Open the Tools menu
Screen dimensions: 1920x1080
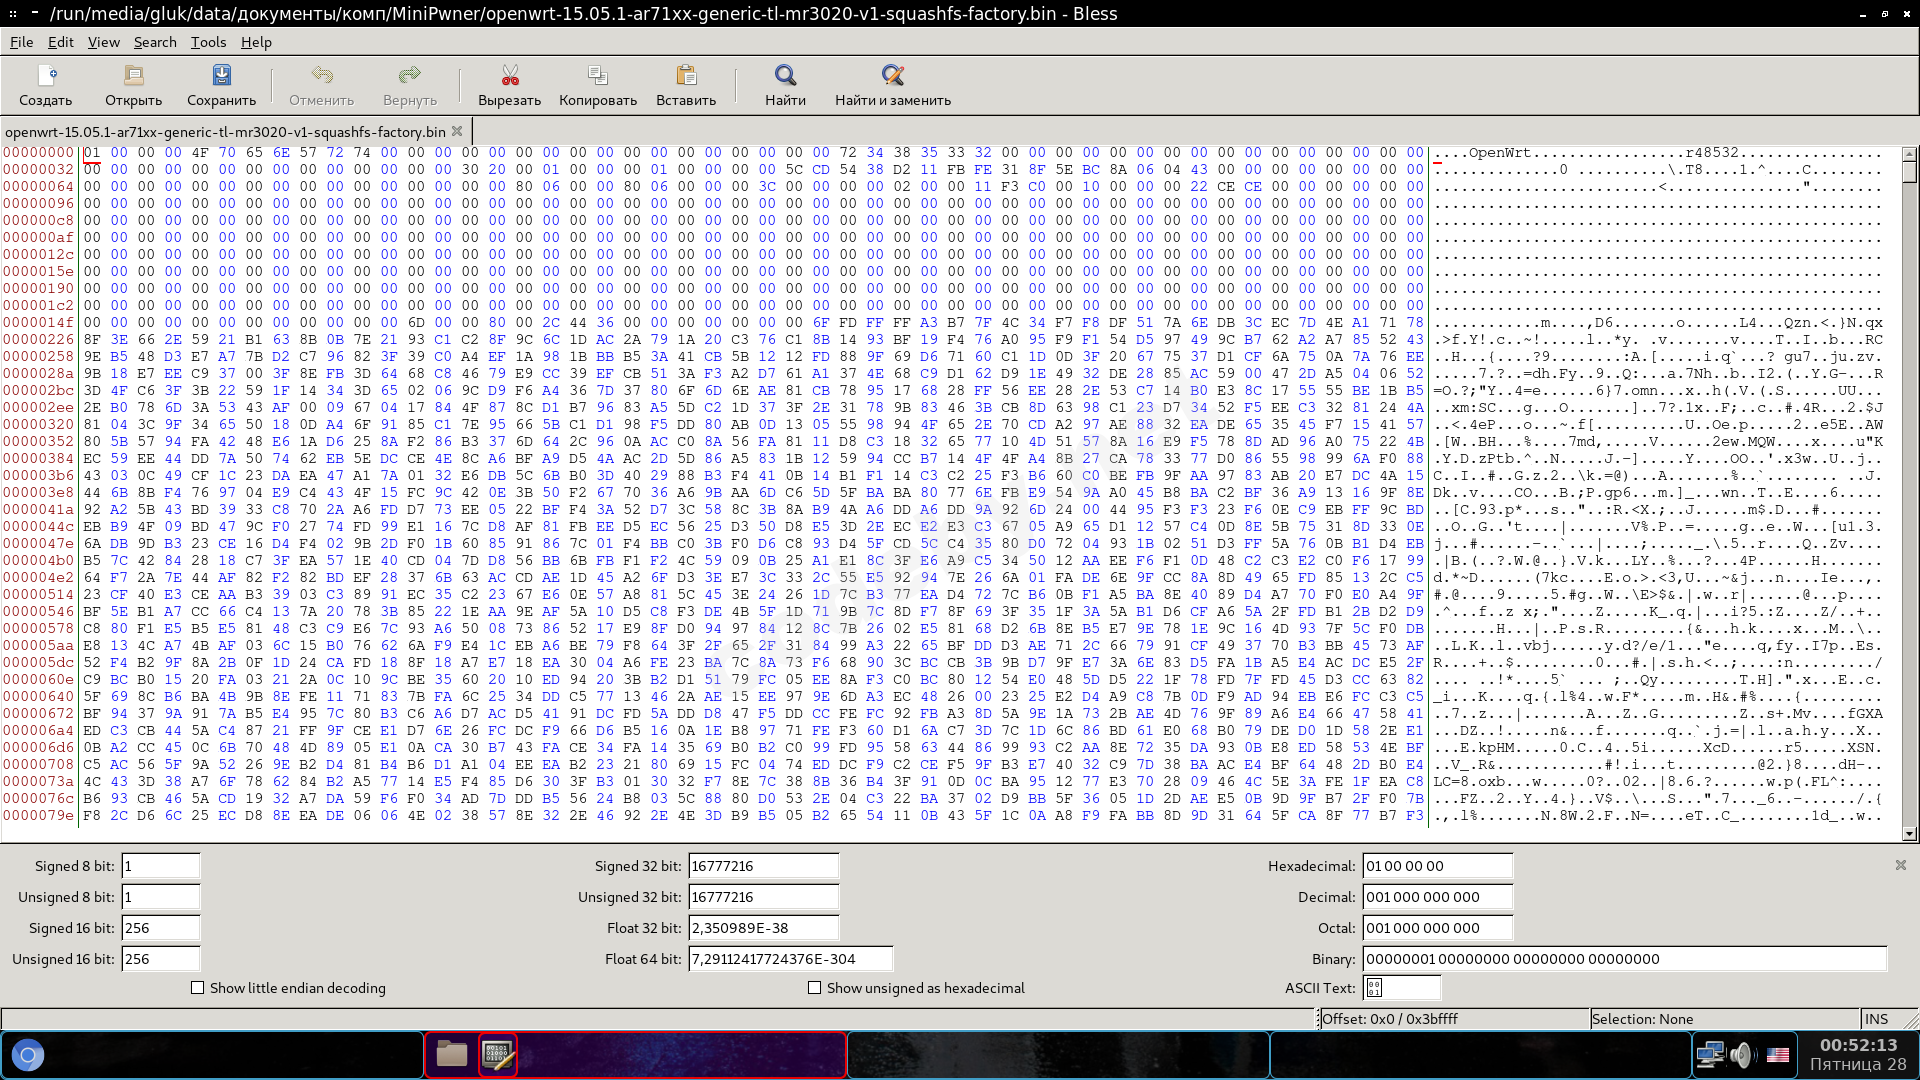[208, 42]
